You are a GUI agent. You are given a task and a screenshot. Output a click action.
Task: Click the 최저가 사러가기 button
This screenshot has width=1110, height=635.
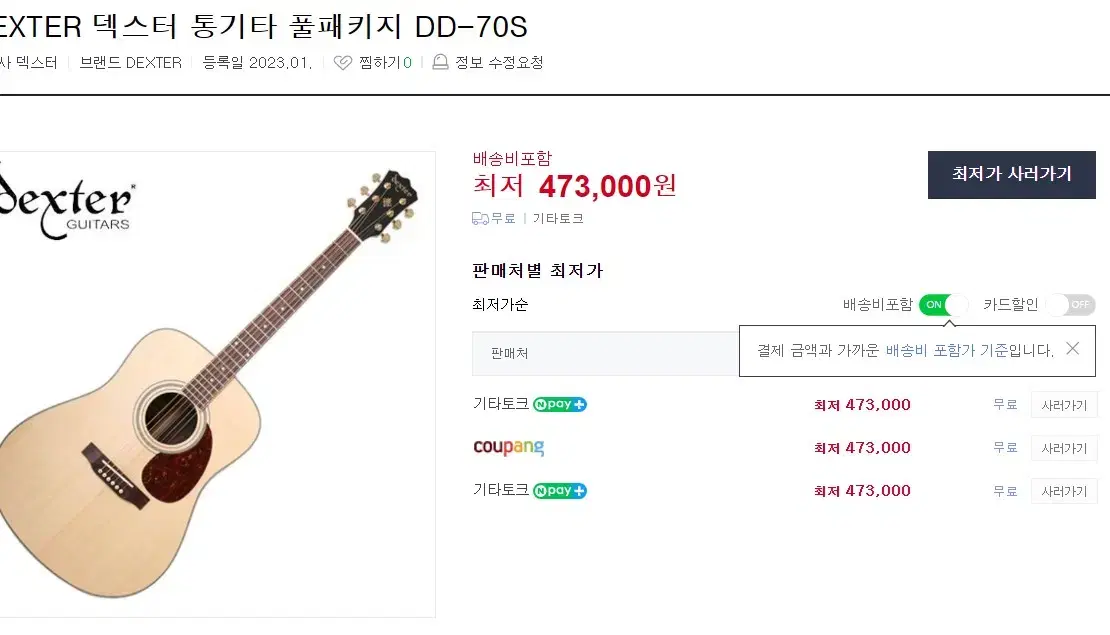[x=1011, y=174]
